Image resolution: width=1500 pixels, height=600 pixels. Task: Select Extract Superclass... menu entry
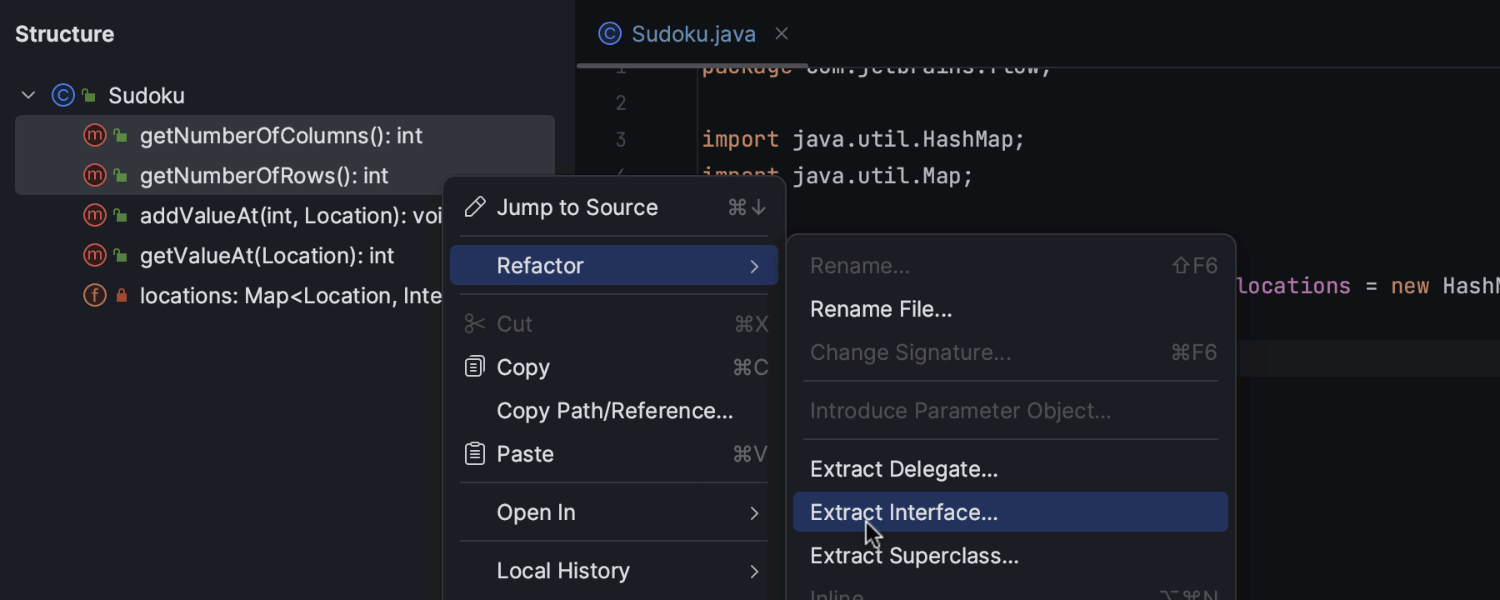[914, 556]
